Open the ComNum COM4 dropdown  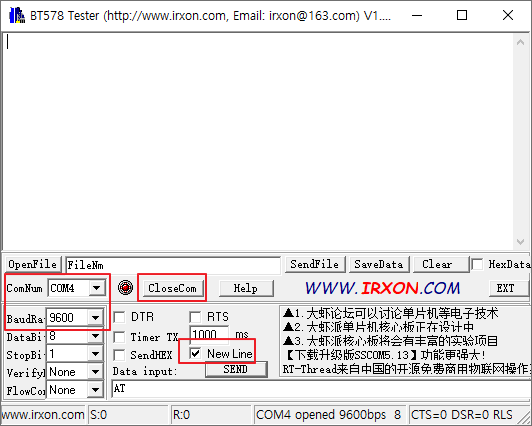click(97, 288)
